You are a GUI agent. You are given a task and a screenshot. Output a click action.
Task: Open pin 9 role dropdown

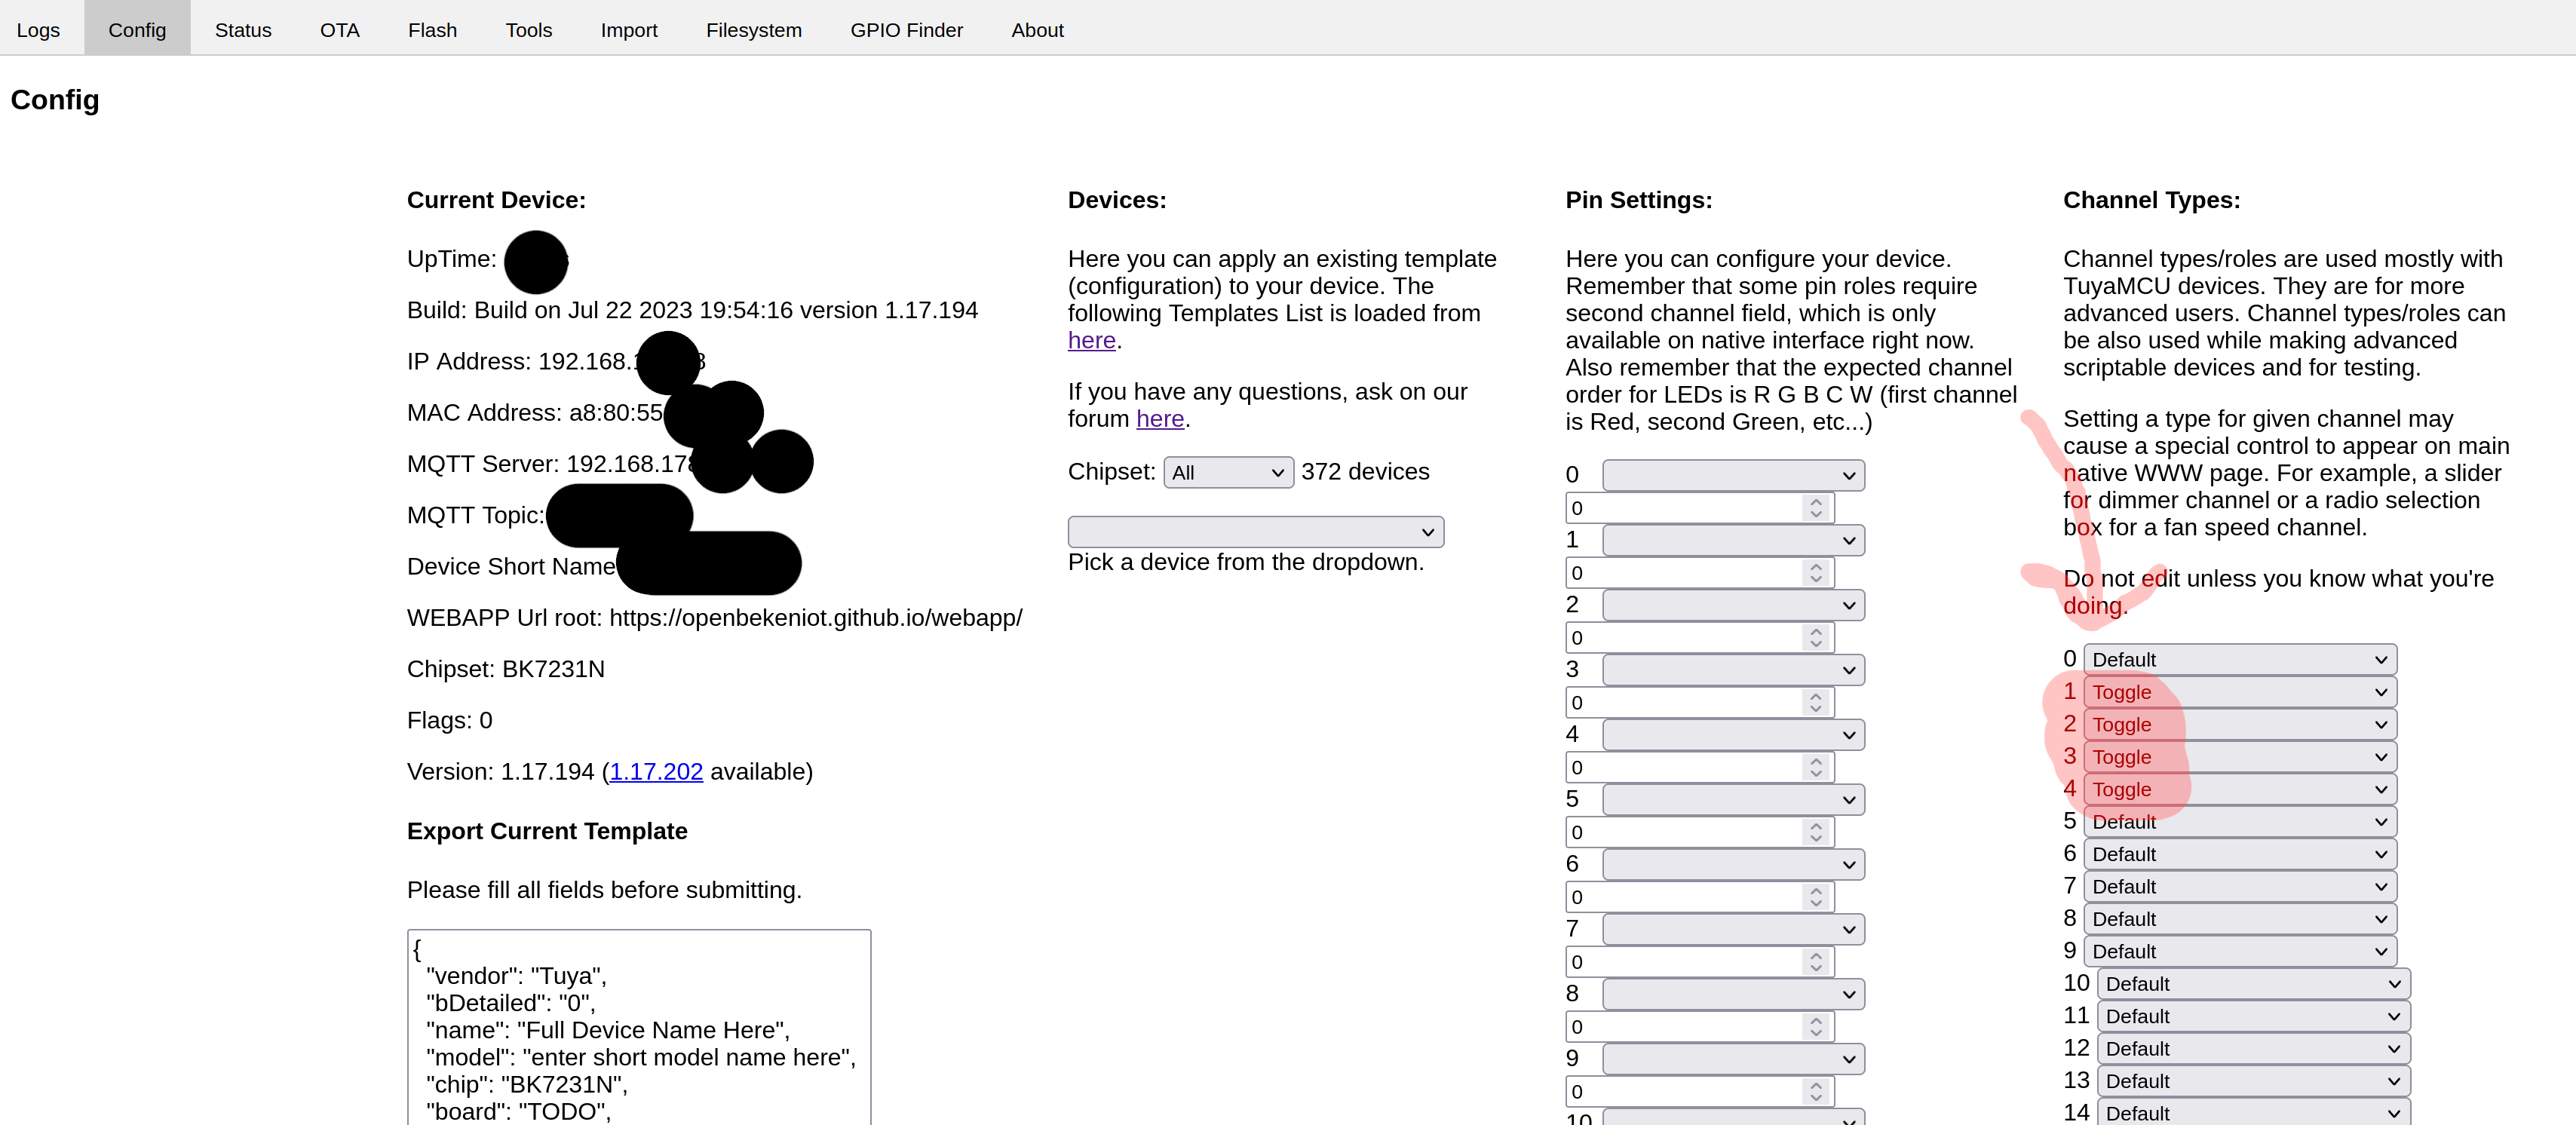1733,1059
